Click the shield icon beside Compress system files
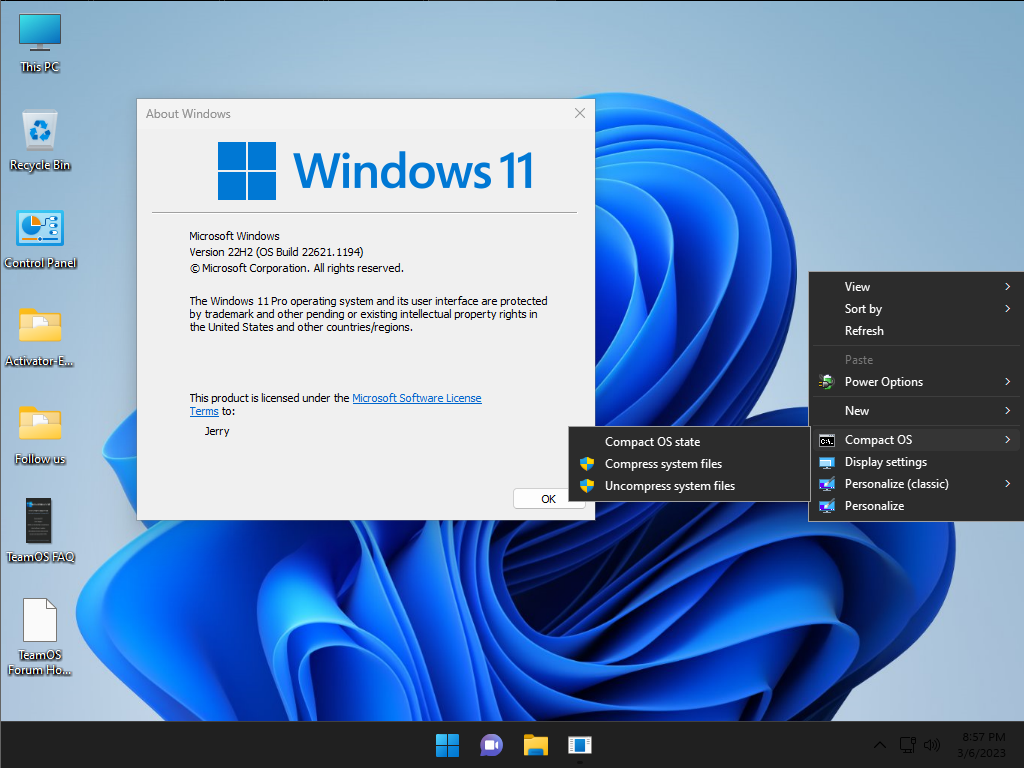 click(x=586, y=464)
